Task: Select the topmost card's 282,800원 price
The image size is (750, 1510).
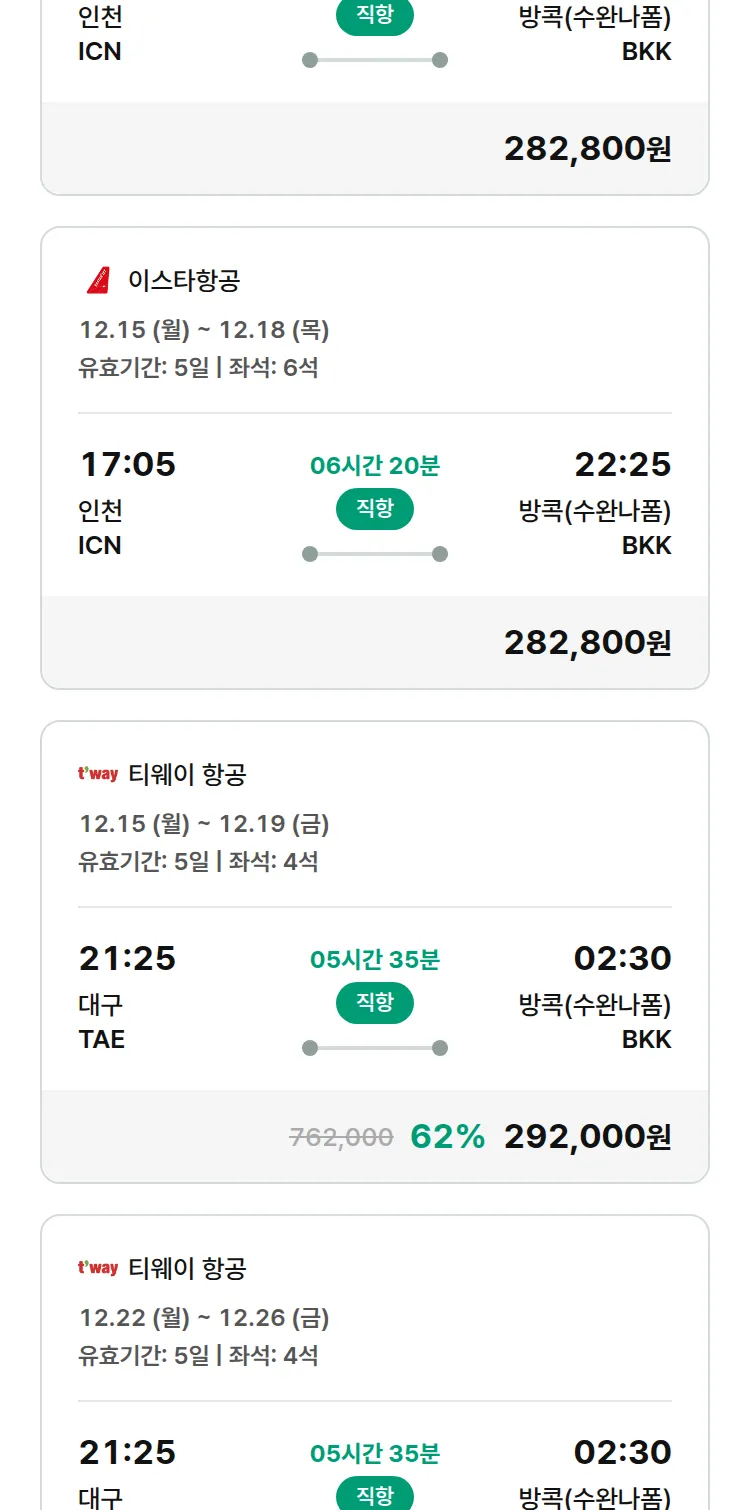Action: (587, 148)
